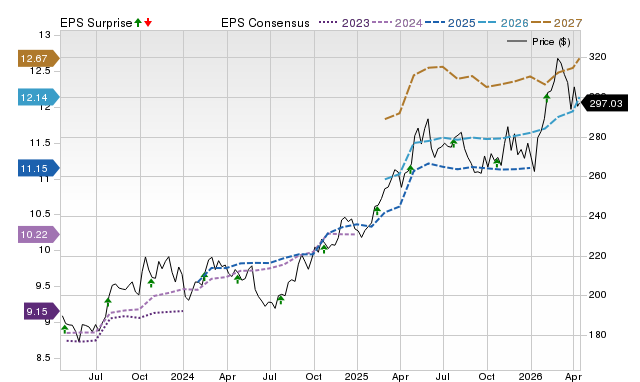This screenshot has height=382, width=640.
Task: Toggle the 2023 consensus legend entry
Action: [344, 23]
